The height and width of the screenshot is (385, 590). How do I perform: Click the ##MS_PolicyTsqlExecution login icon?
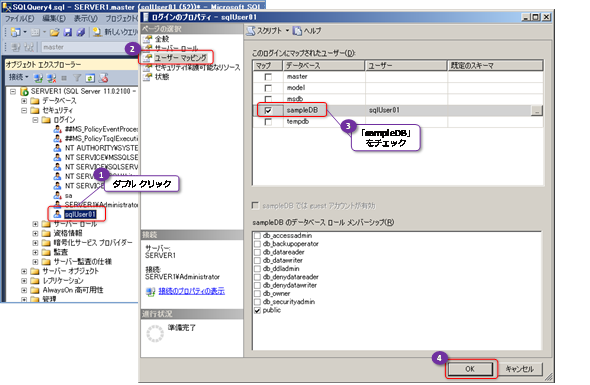[57, 138]
